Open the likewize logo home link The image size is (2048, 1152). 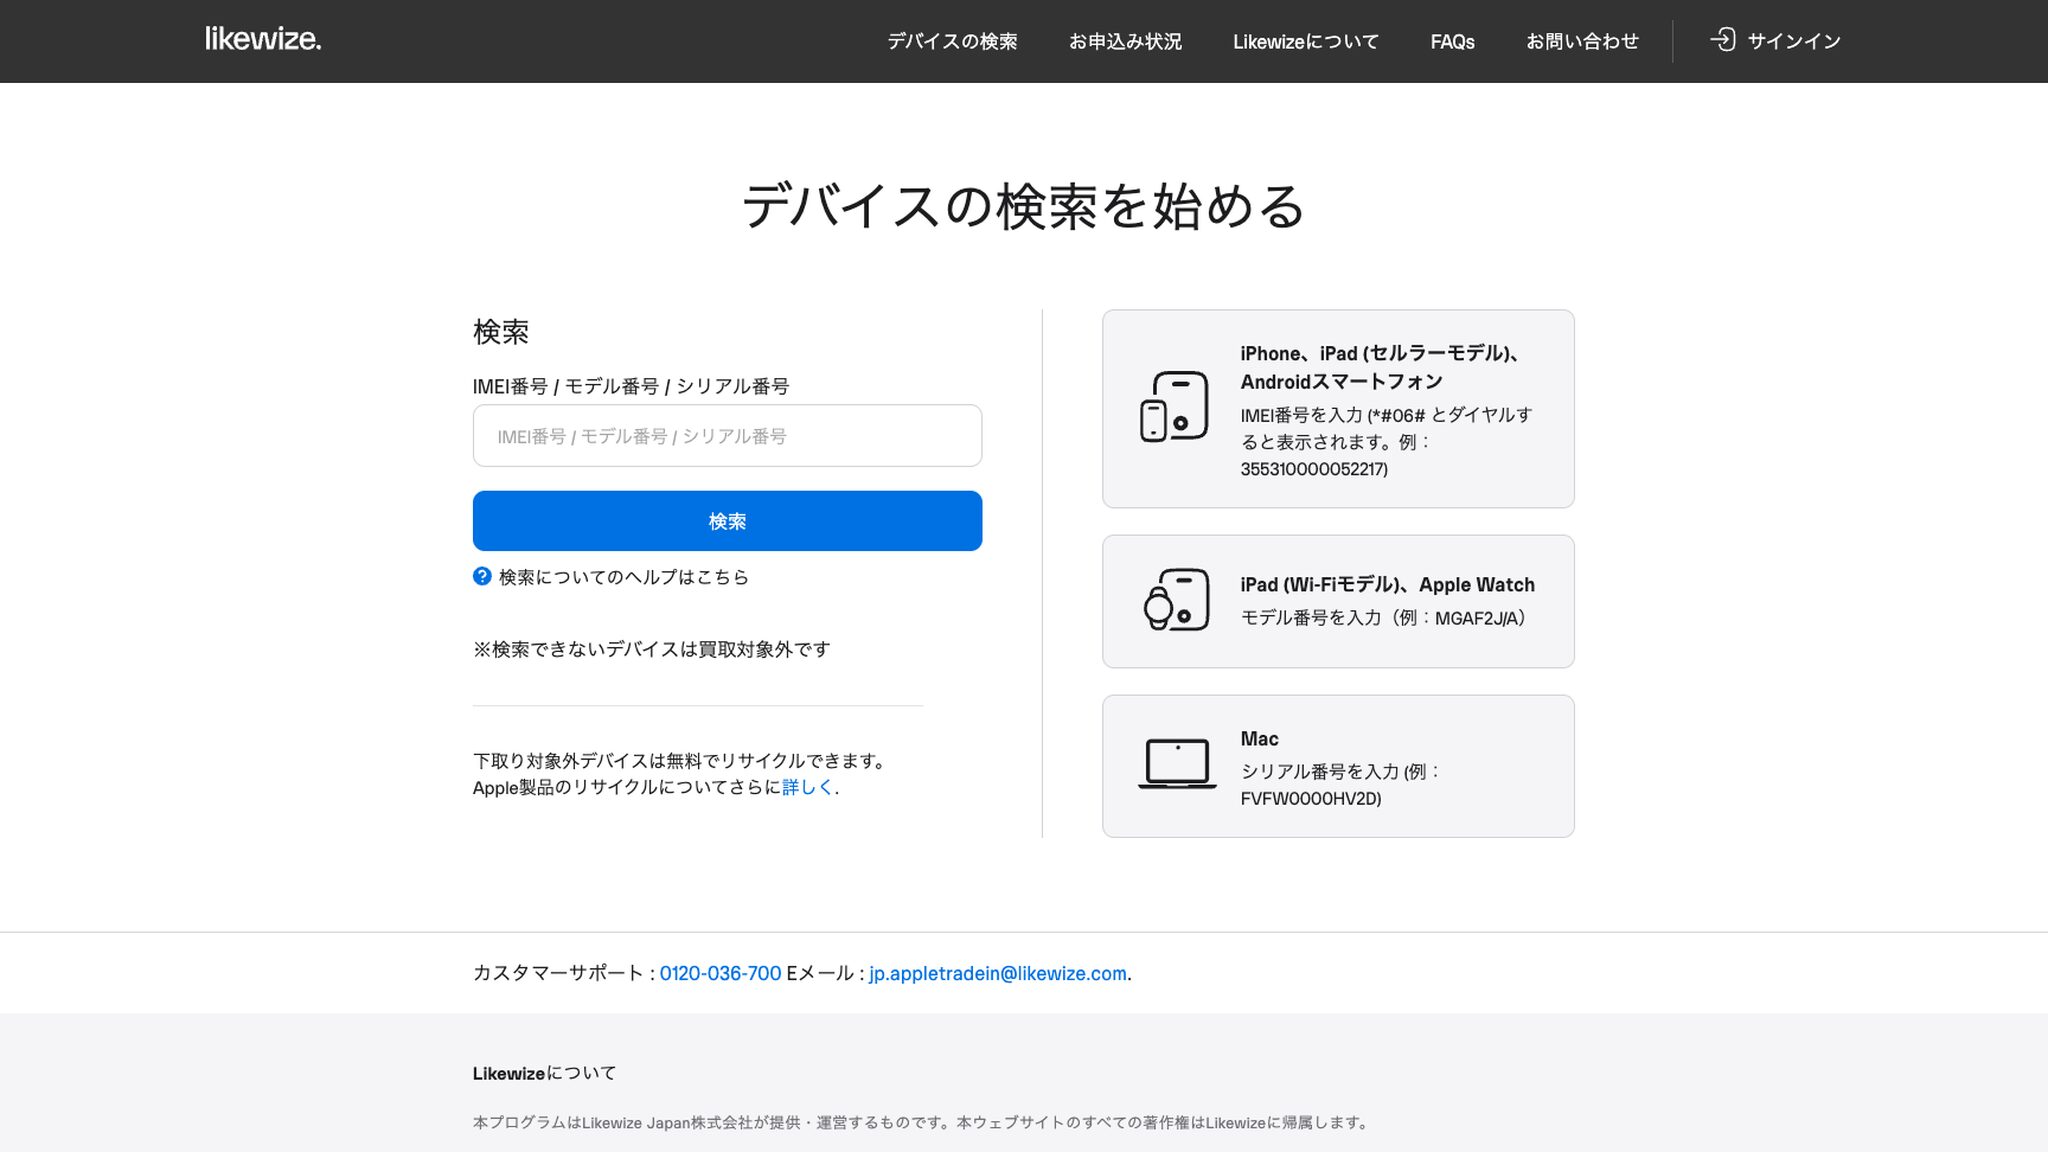[x=263, y=39]
